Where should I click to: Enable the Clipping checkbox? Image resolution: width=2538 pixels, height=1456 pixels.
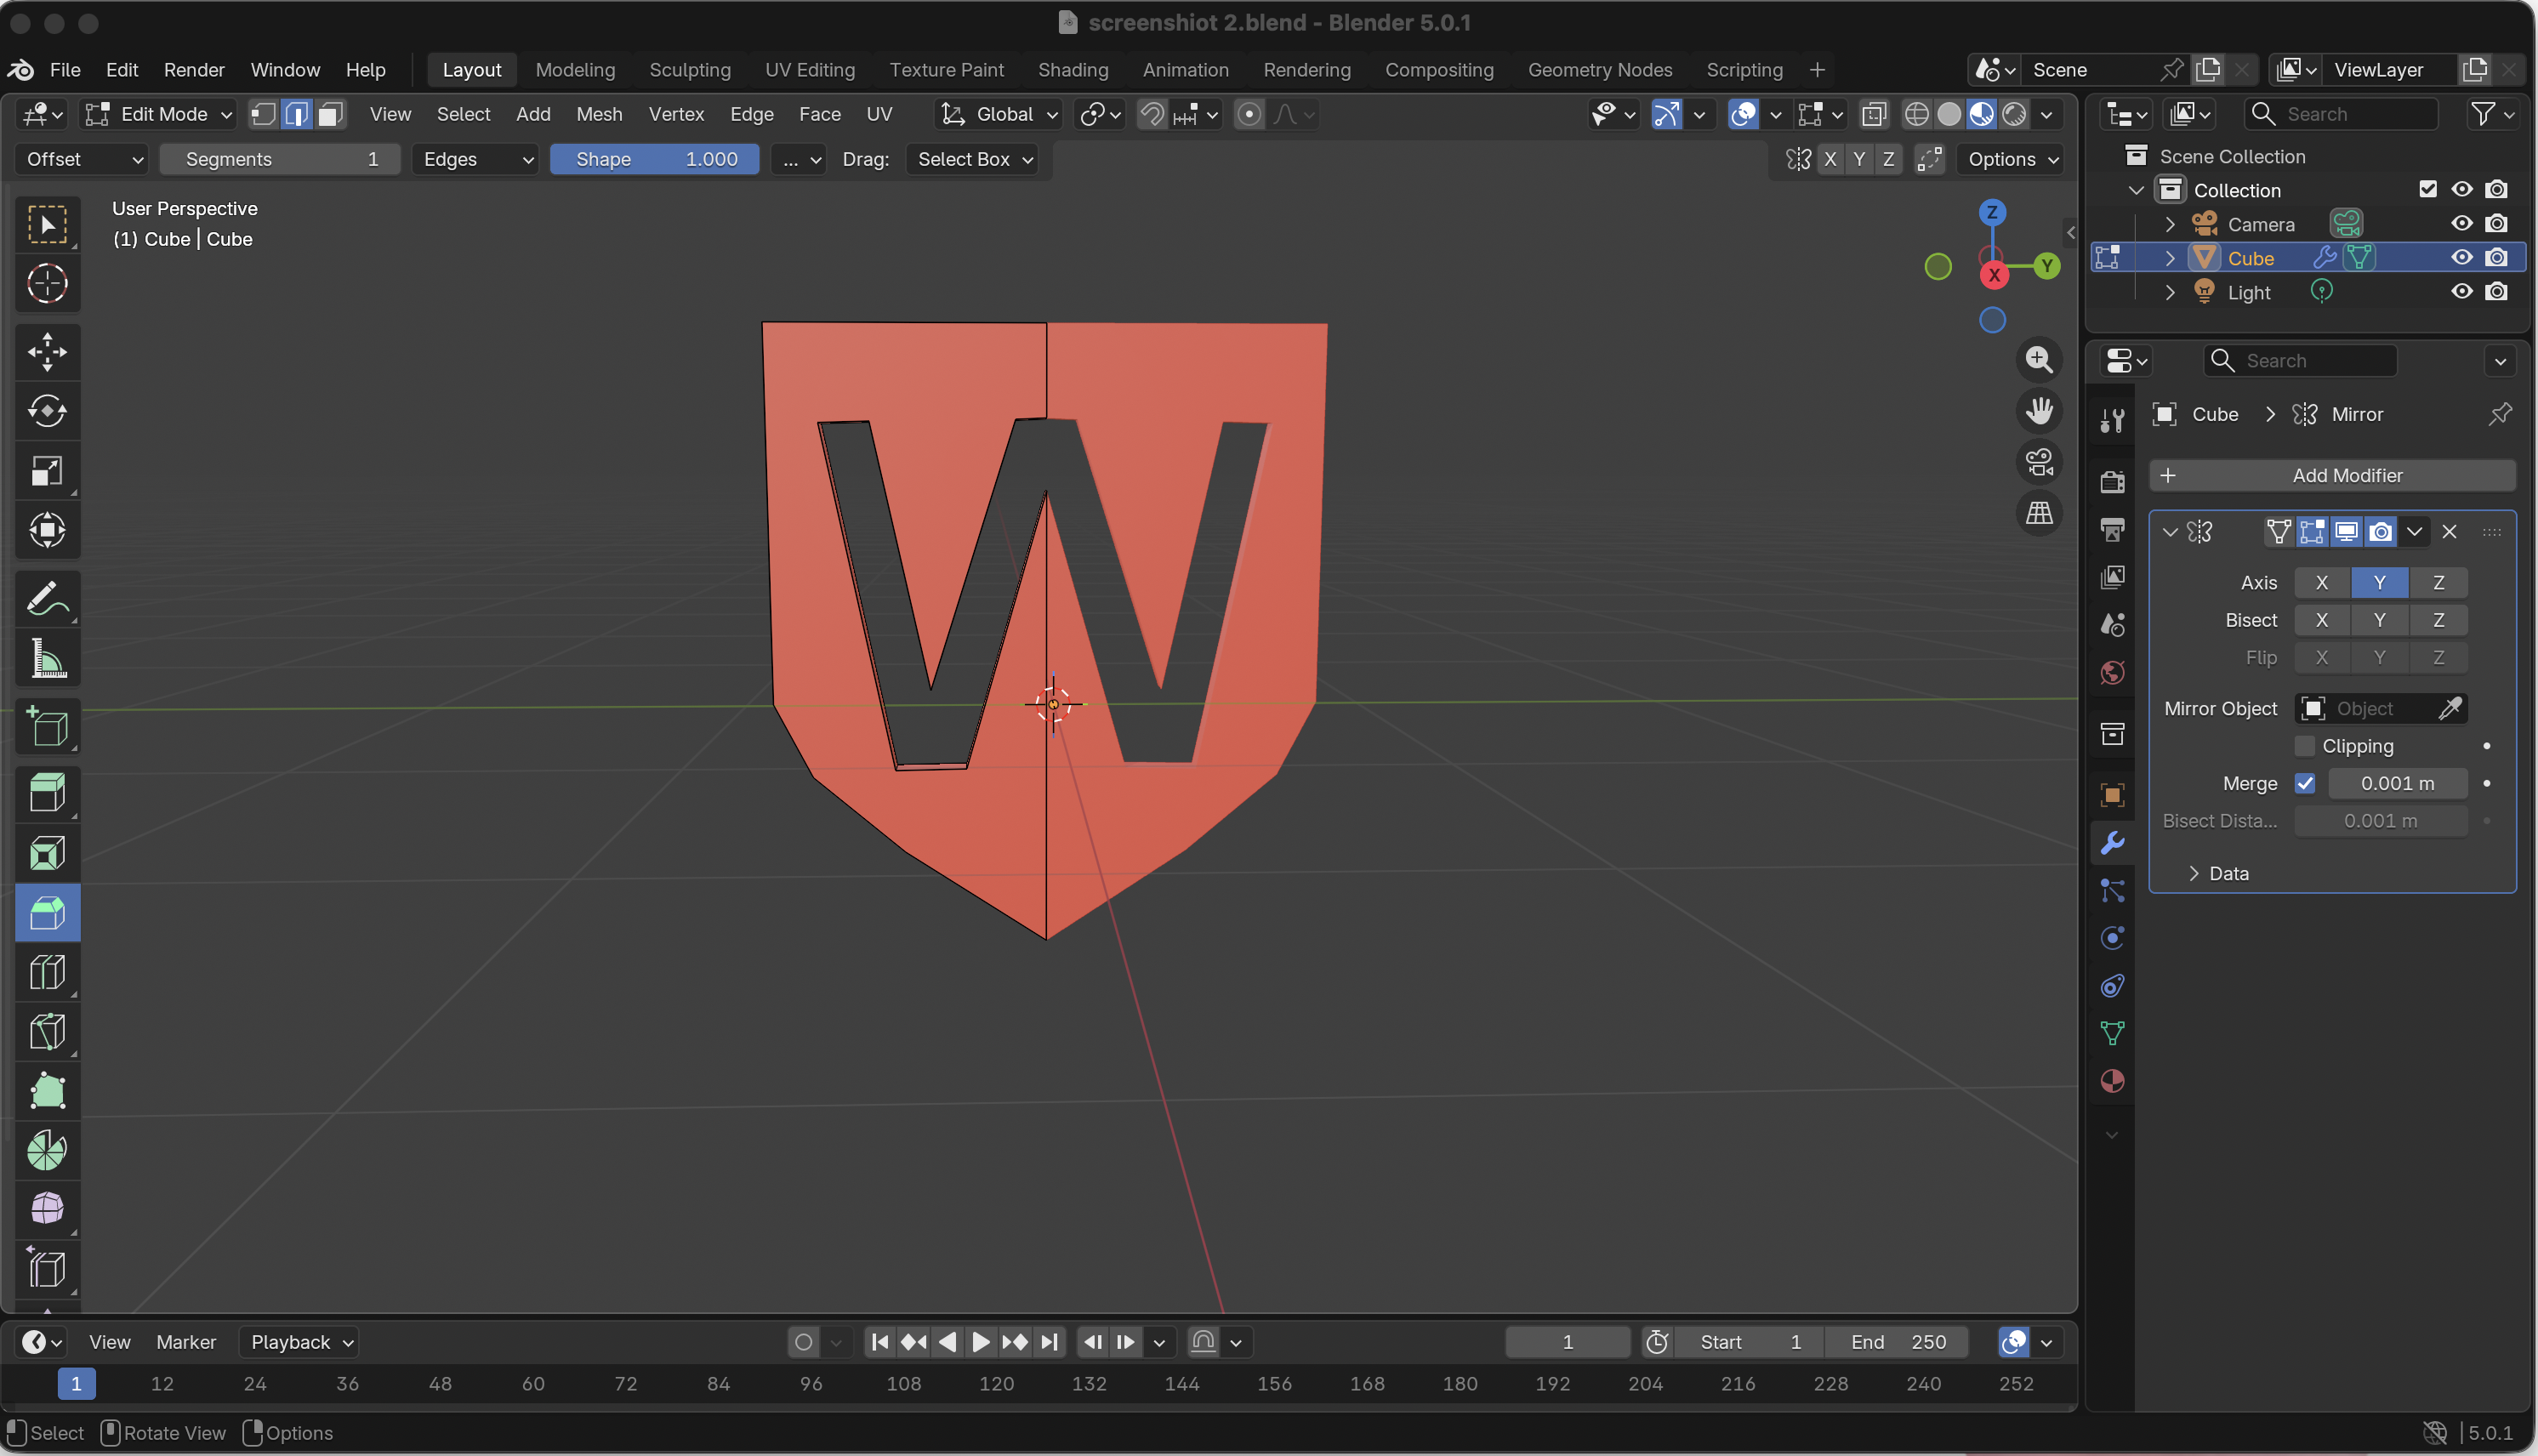click(2304, 746)
